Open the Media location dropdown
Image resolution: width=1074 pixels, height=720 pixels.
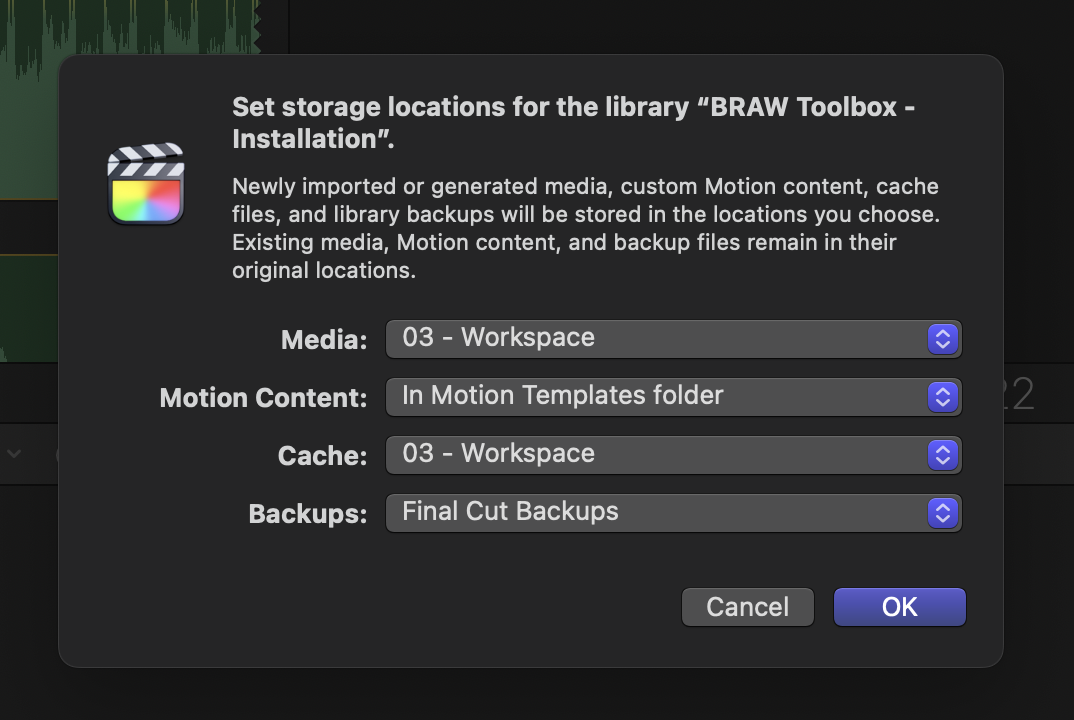[x=672, y=339]
